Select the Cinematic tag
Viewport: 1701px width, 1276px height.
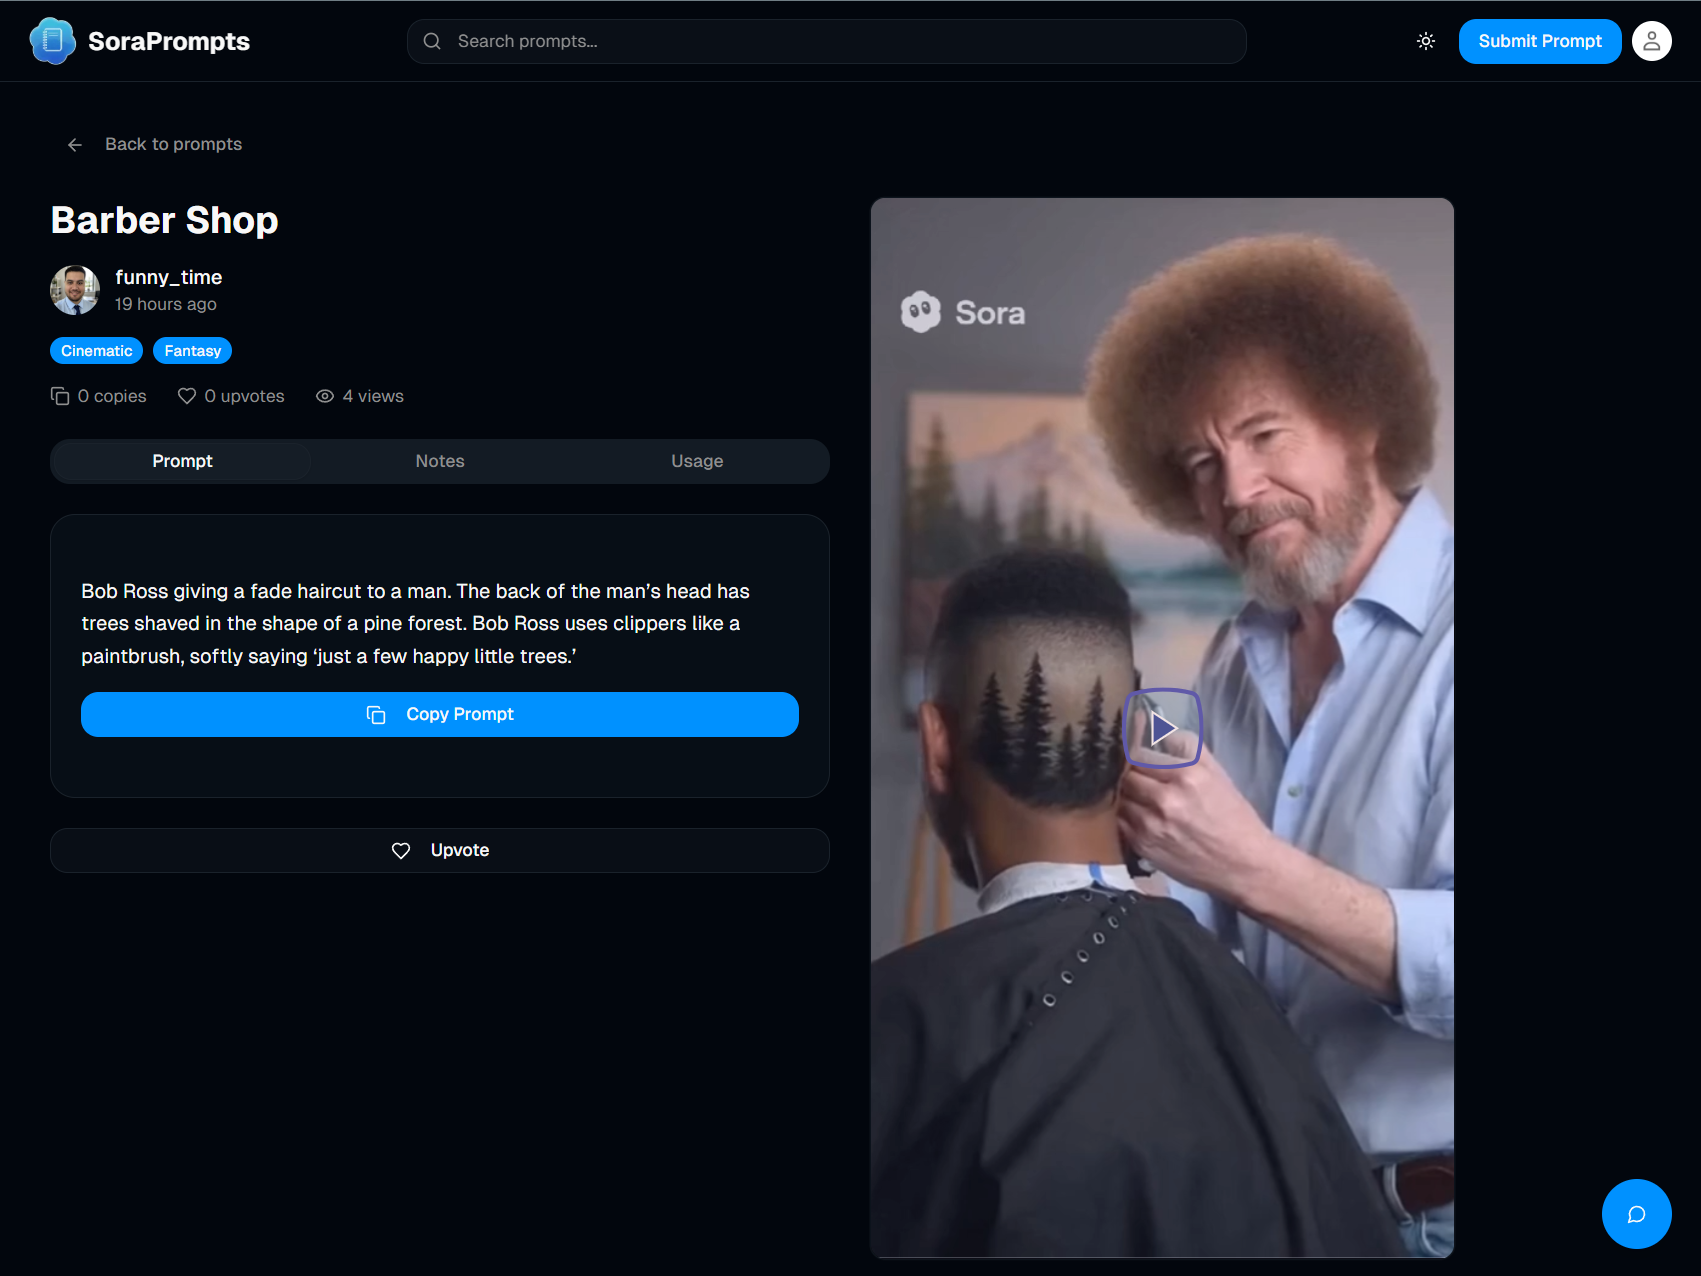click(x=97, y=351)
